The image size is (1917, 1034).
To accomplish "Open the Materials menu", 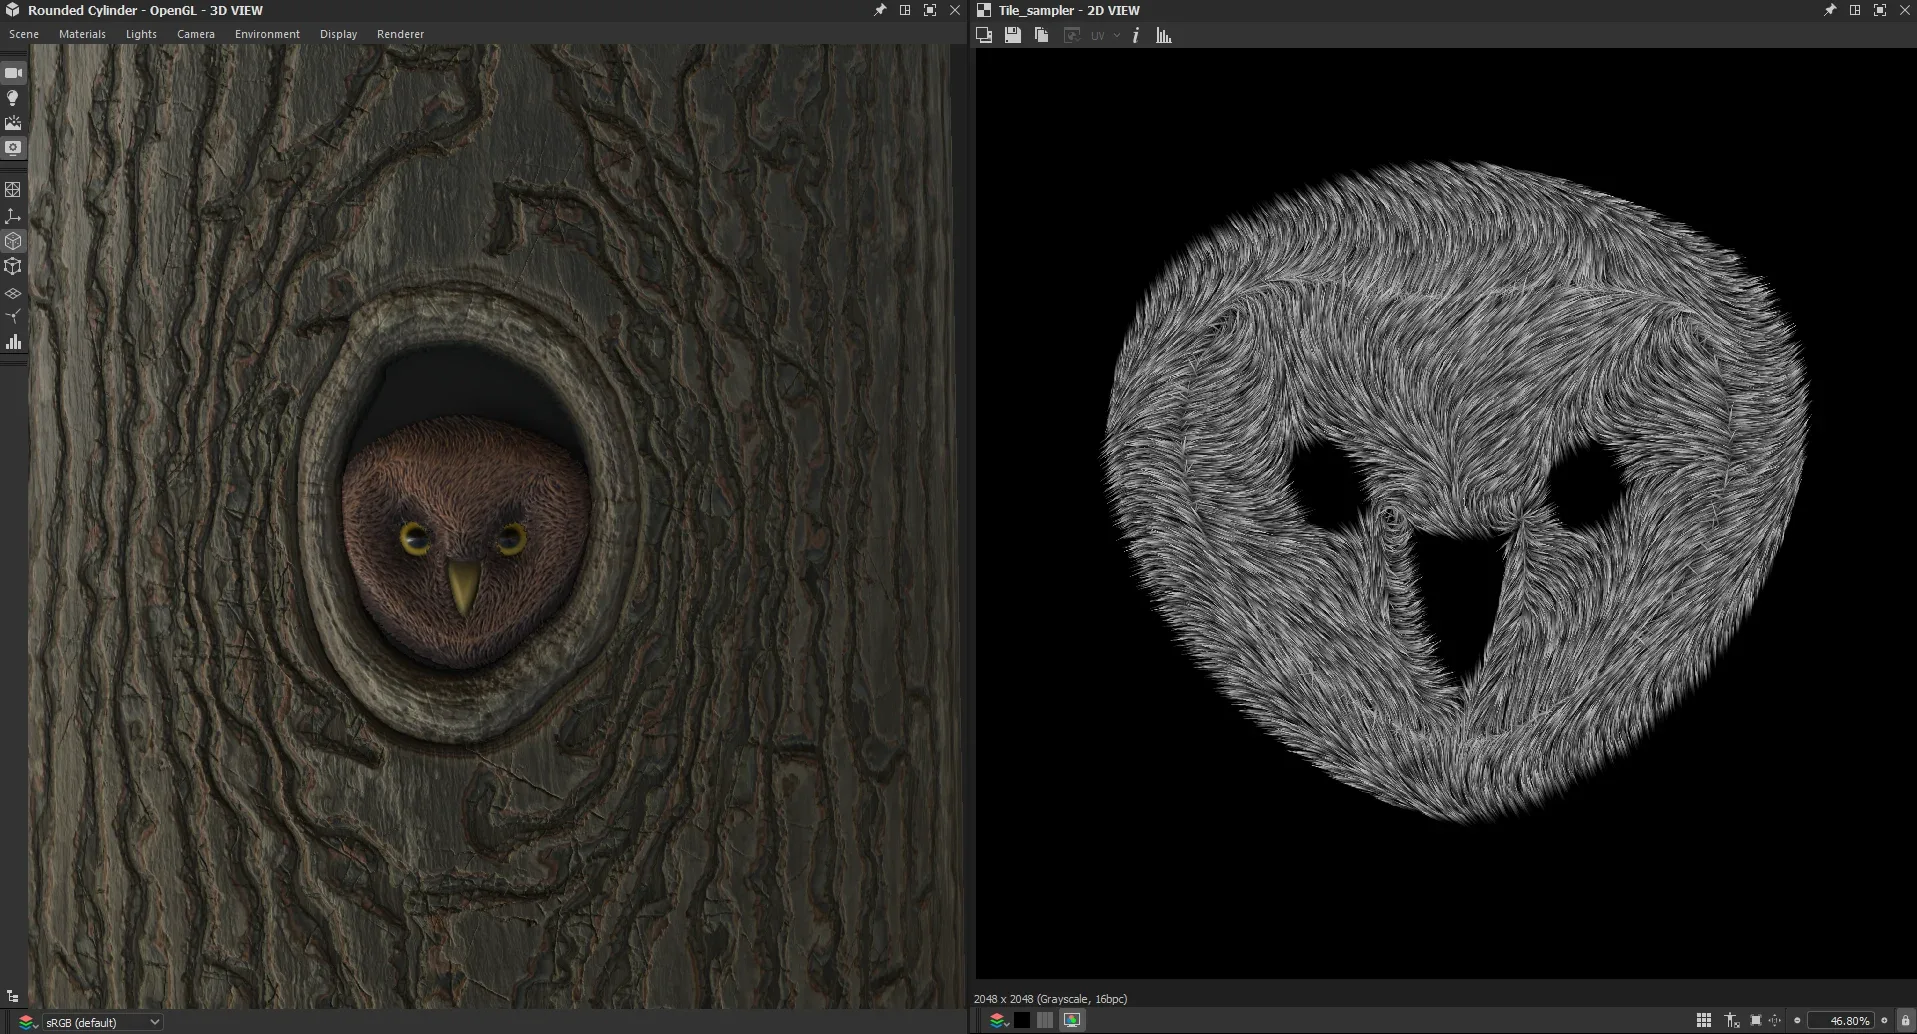I will (x=82, y=33).
